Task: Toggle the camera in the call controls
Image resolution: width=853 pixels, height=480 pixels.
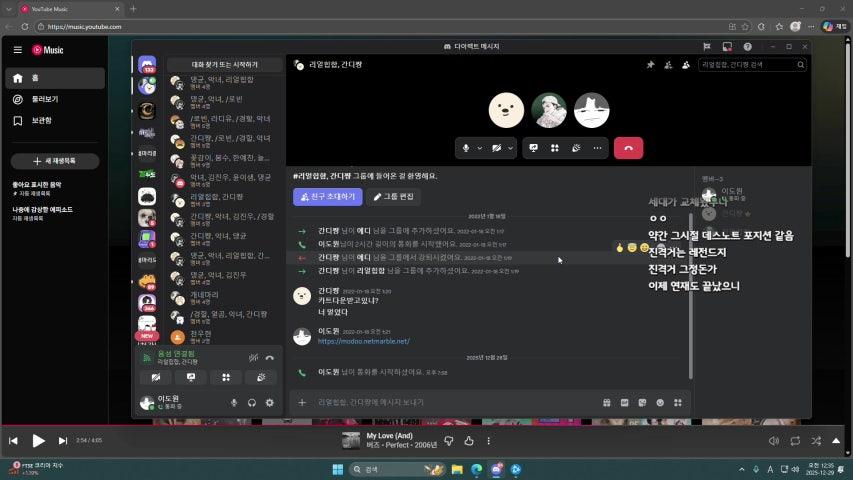Action: [x=496, y=148]
